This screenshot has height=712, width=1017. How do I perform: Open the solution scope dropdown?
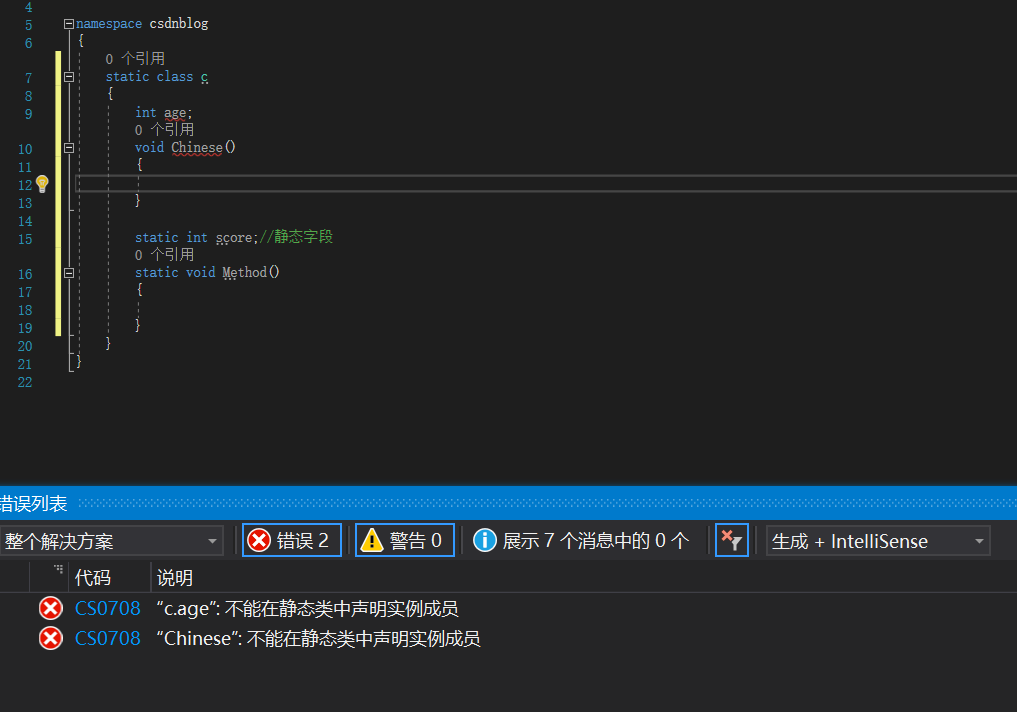(x=112, y=541)
